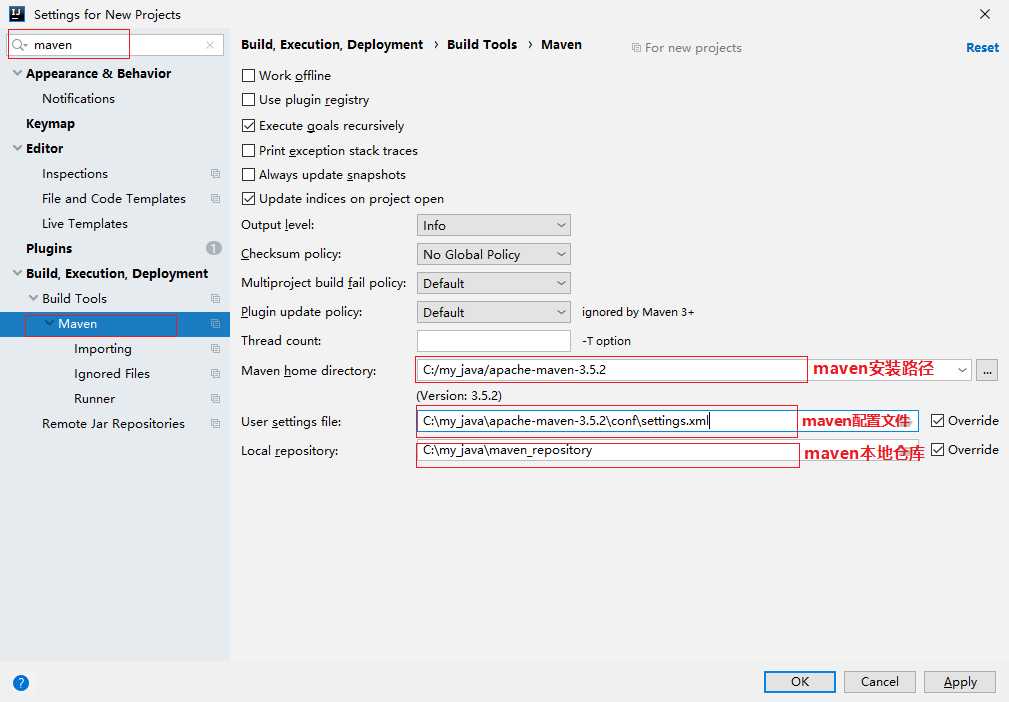Click the search magnifier icon in settings
1009x702 pixels.
[19, 45]
